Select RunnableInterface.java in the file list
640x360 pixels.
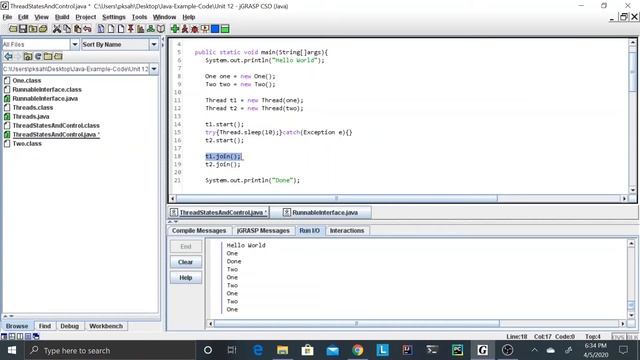click(45, 98)
